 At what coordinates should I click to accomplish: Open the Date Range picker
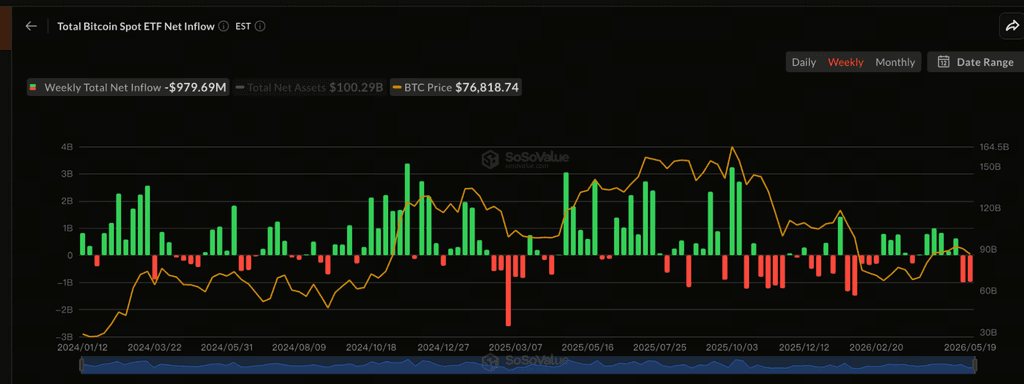pos(975,62)
